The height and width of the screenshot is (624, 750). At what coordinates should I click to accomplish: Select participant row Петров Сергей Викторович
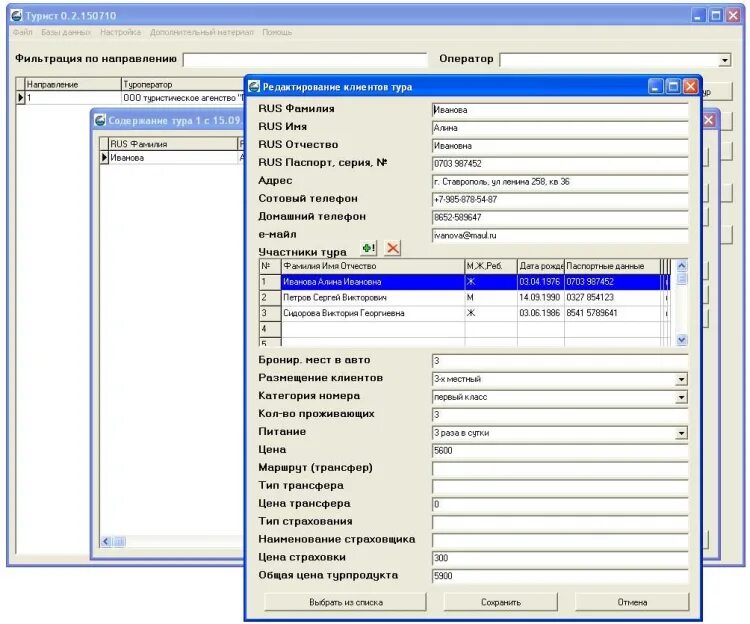point(464,297)
